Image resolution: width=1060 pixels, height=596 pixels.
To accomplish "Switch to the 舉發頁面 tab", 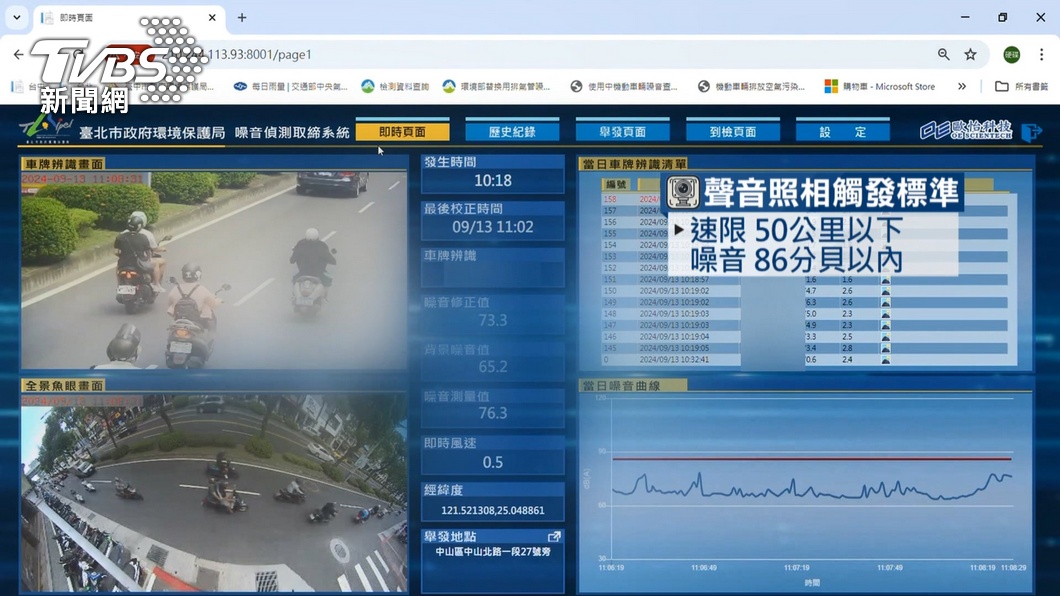I will pyautogui.click(x=622, y=132).
